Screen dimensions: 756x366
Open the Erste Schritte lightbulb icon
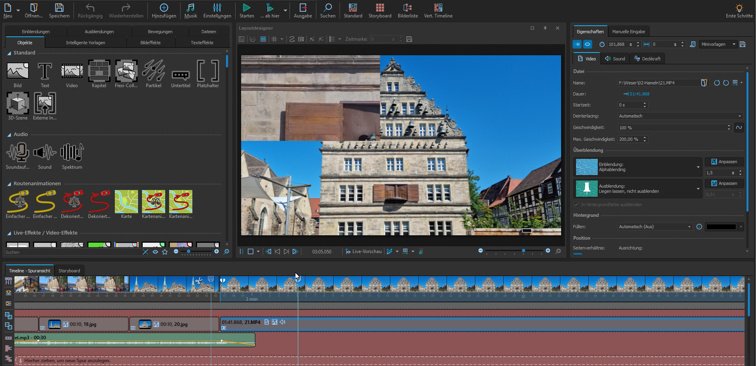pyautogui.click(x=739, y=8)
